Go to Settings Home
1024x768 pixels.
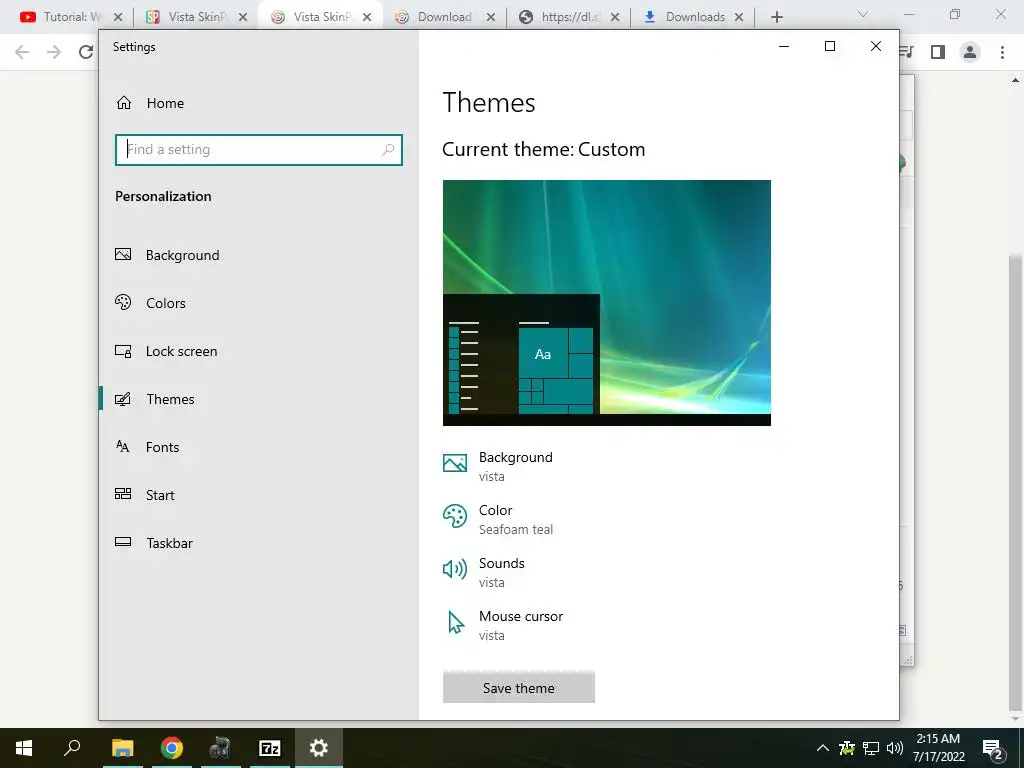pyautogui.click(x=150, y=103)
